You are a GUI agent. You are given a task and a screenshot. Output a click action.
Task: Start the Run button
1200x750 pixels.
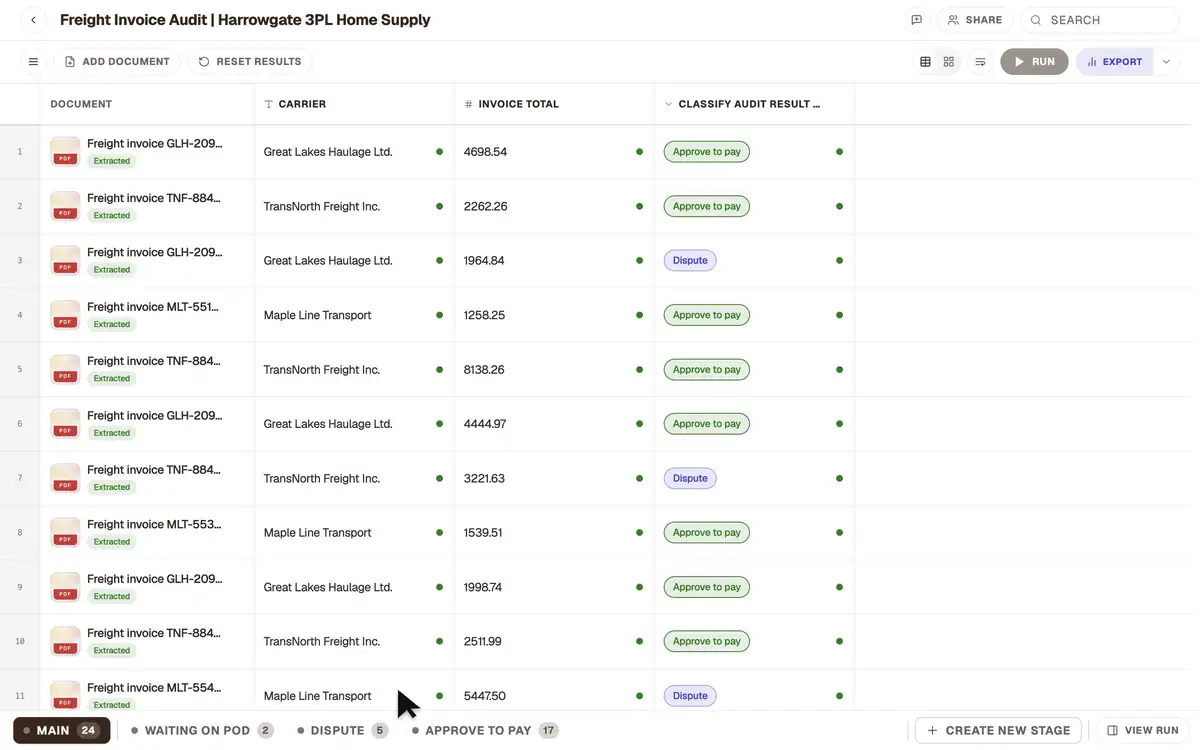click(x=1034, y=62)
